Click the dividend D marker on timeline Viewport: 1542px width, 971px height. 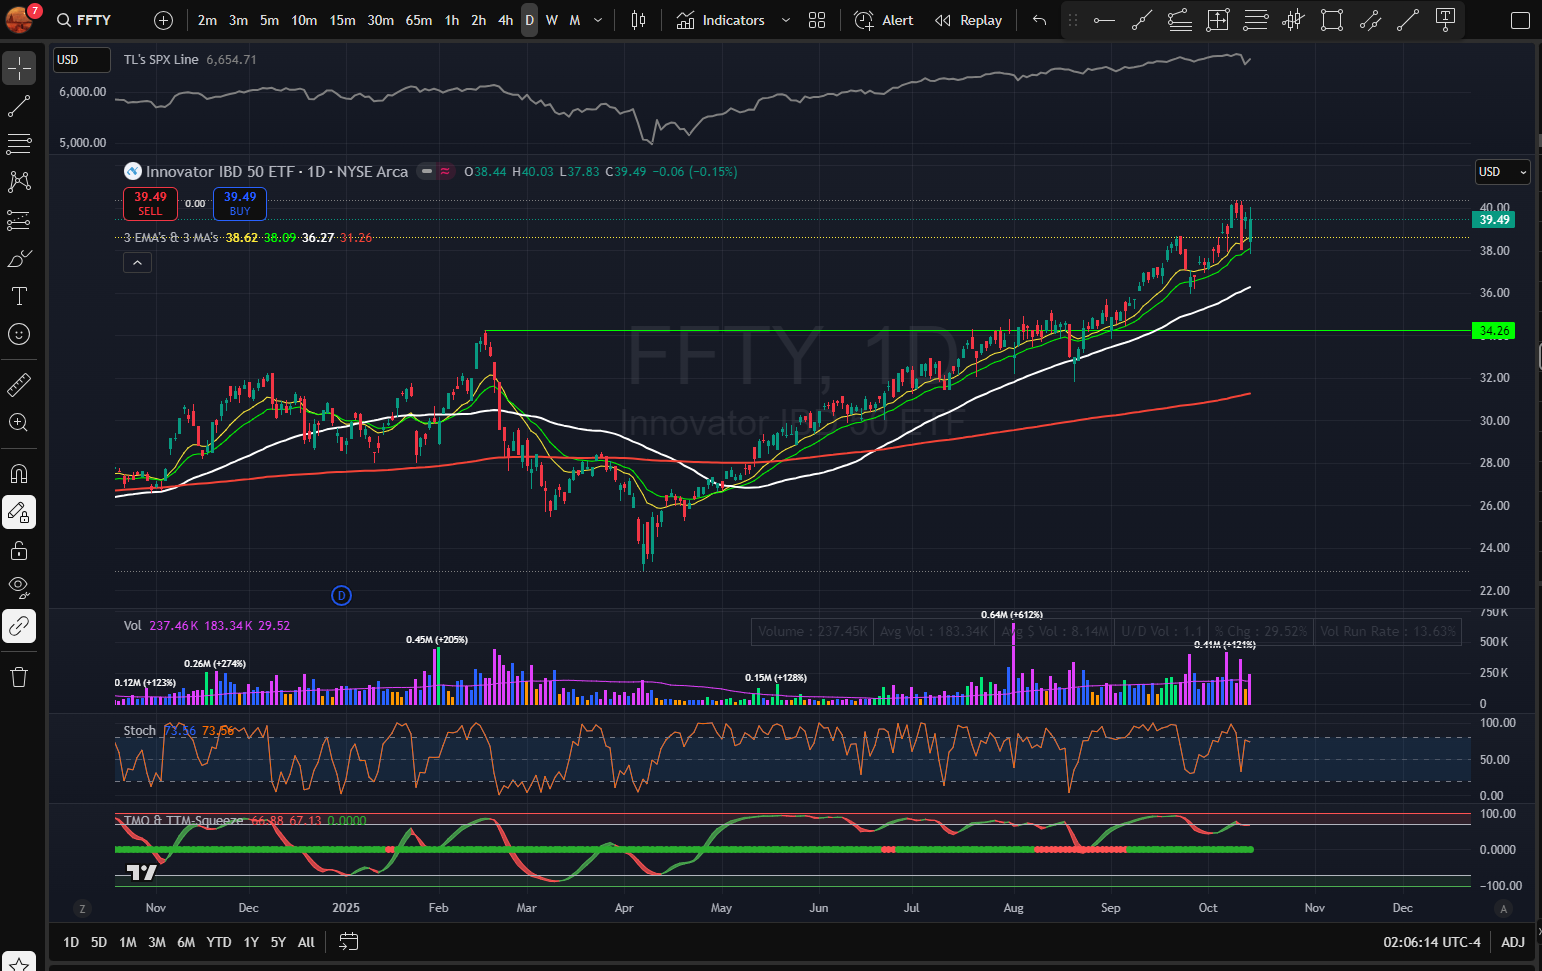(x=341, y=595)
